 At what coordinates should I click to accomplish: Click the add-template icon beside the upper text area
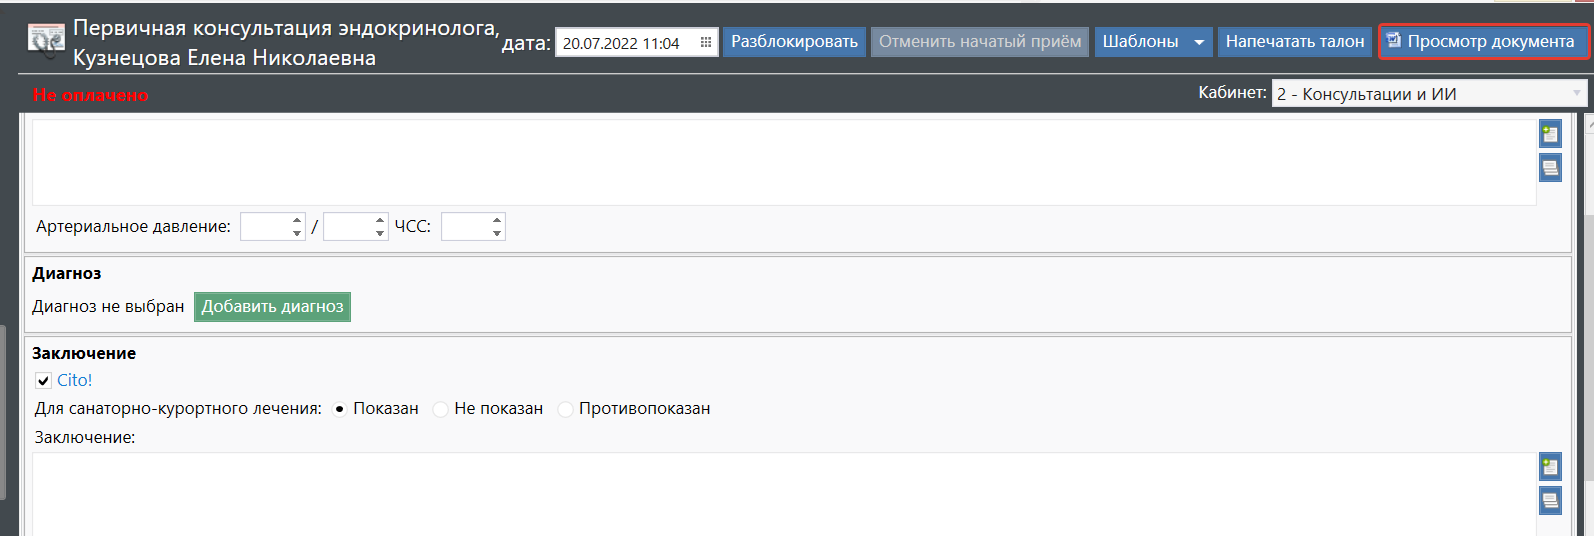[x=1550, y=134]
